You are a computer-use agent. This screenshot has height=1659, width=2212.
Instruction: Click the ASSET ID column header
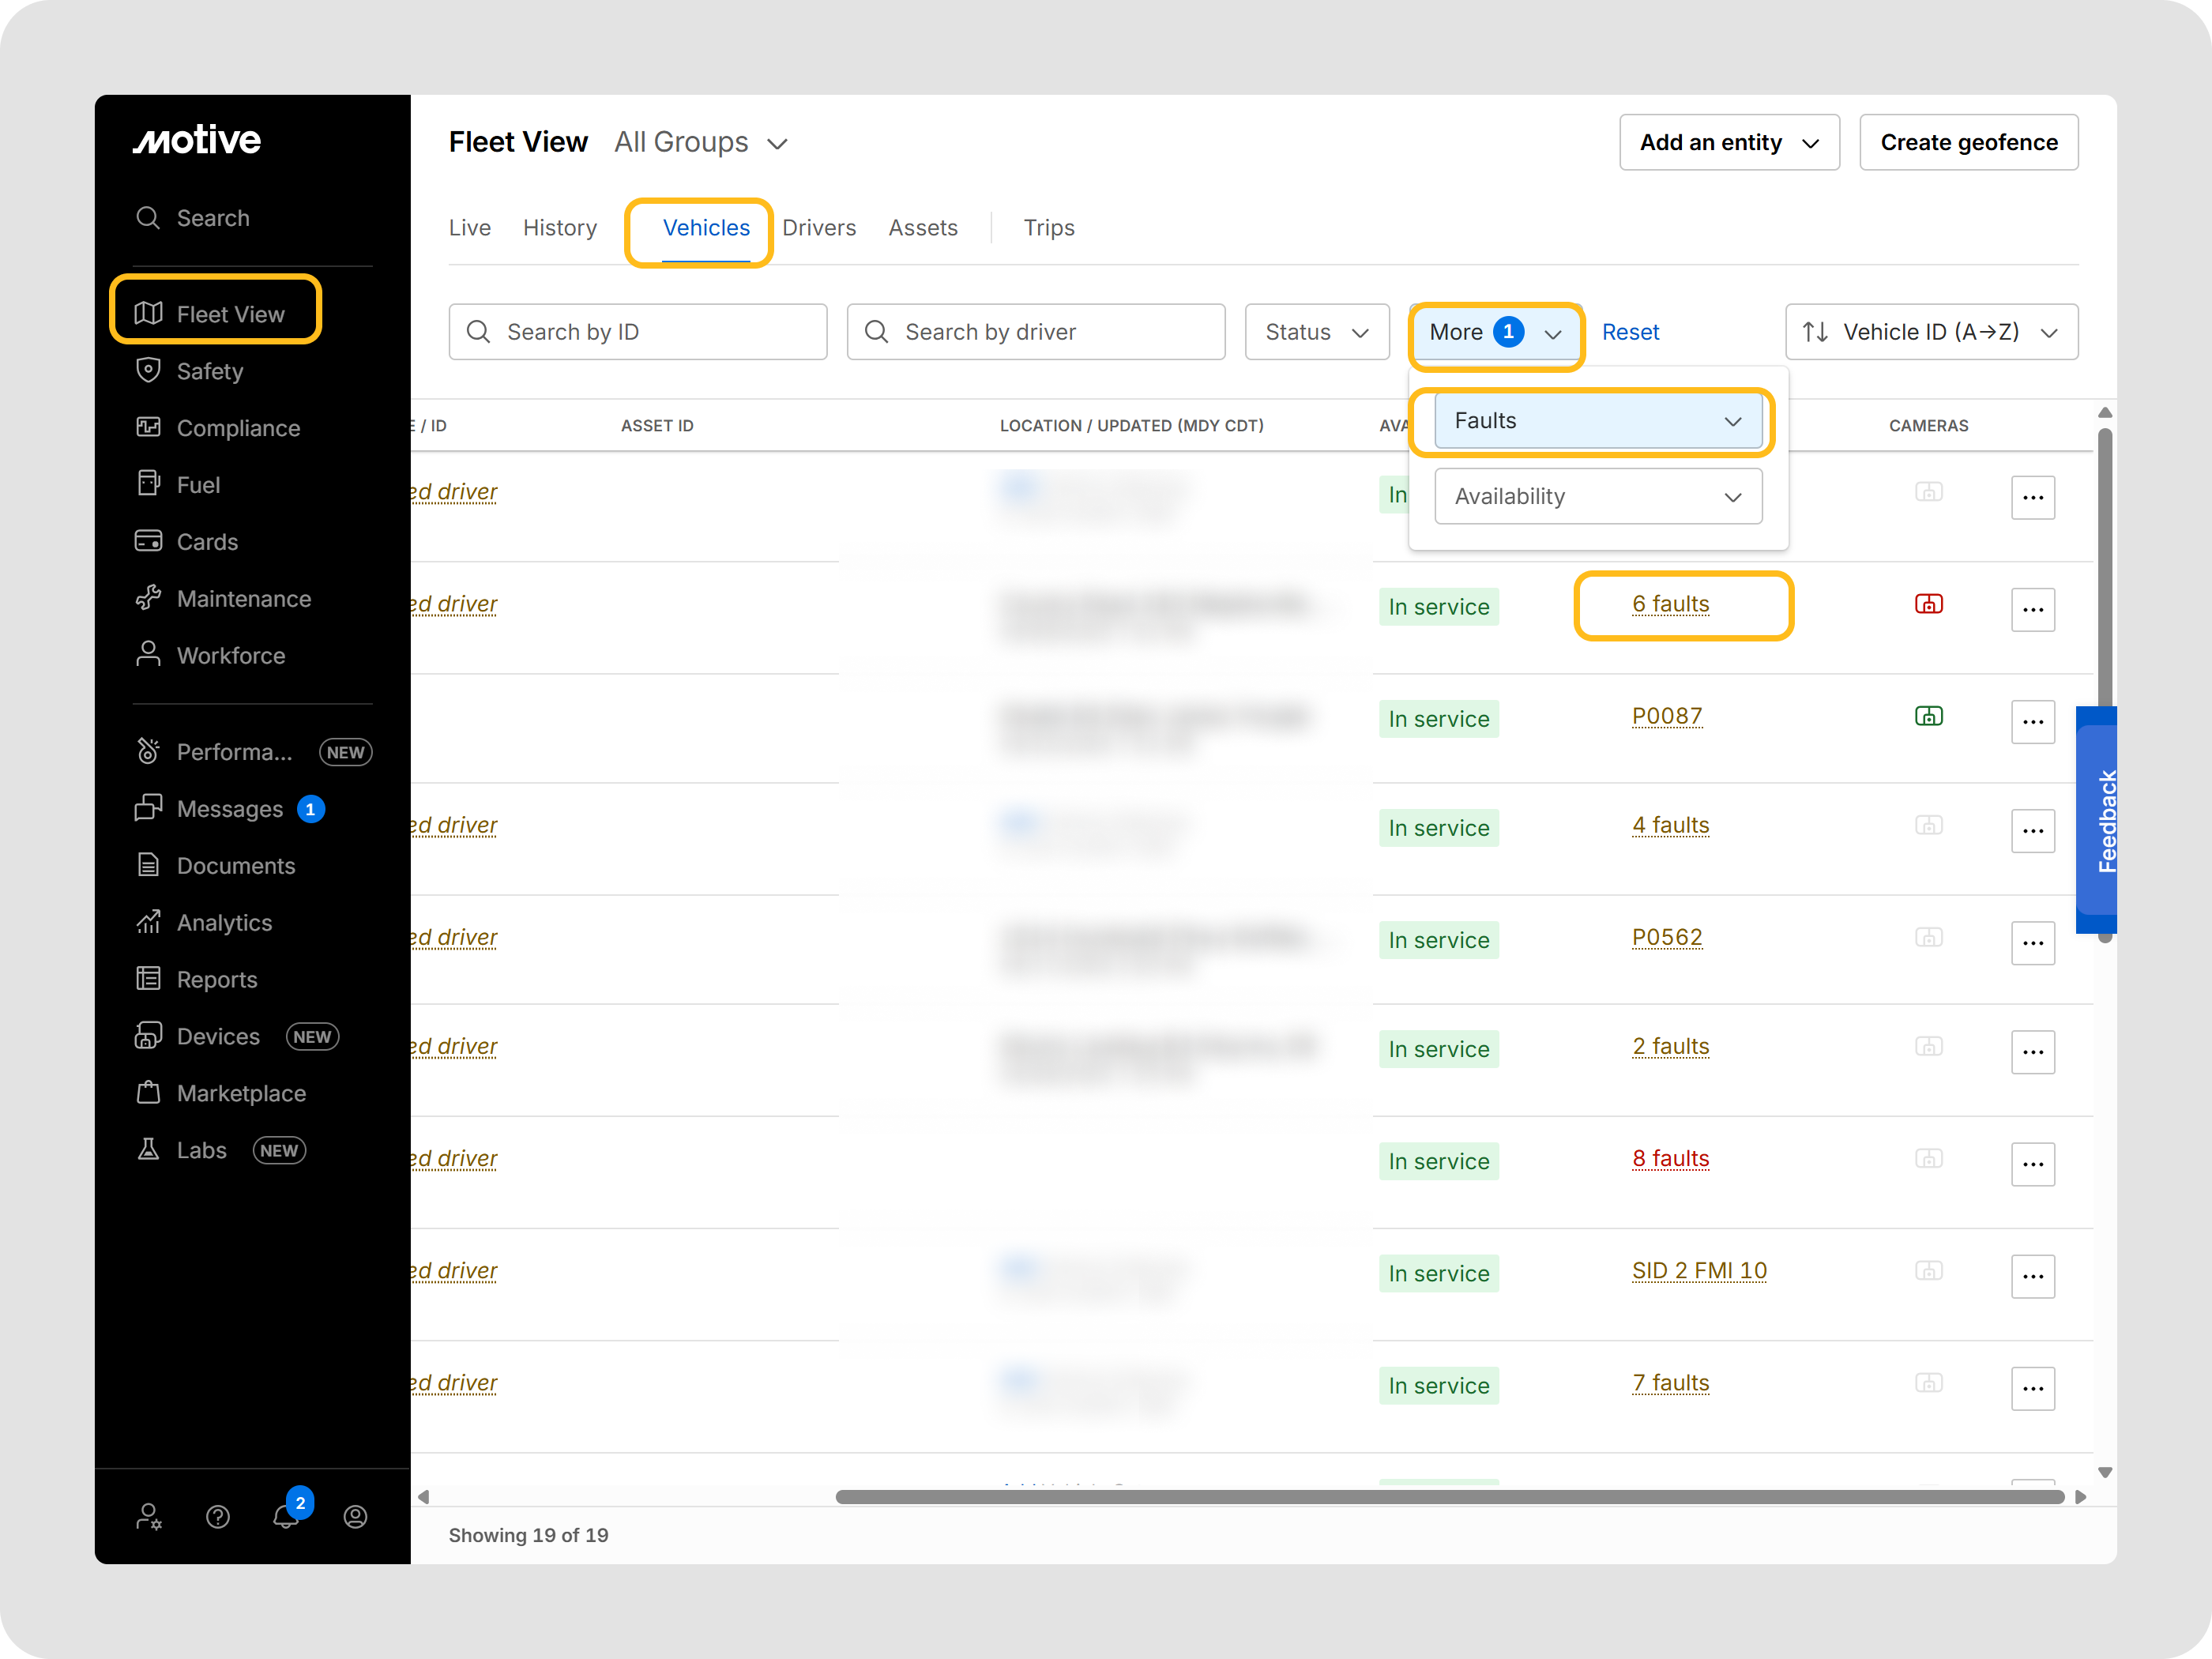pyautogui.click(x=657, y=426)
